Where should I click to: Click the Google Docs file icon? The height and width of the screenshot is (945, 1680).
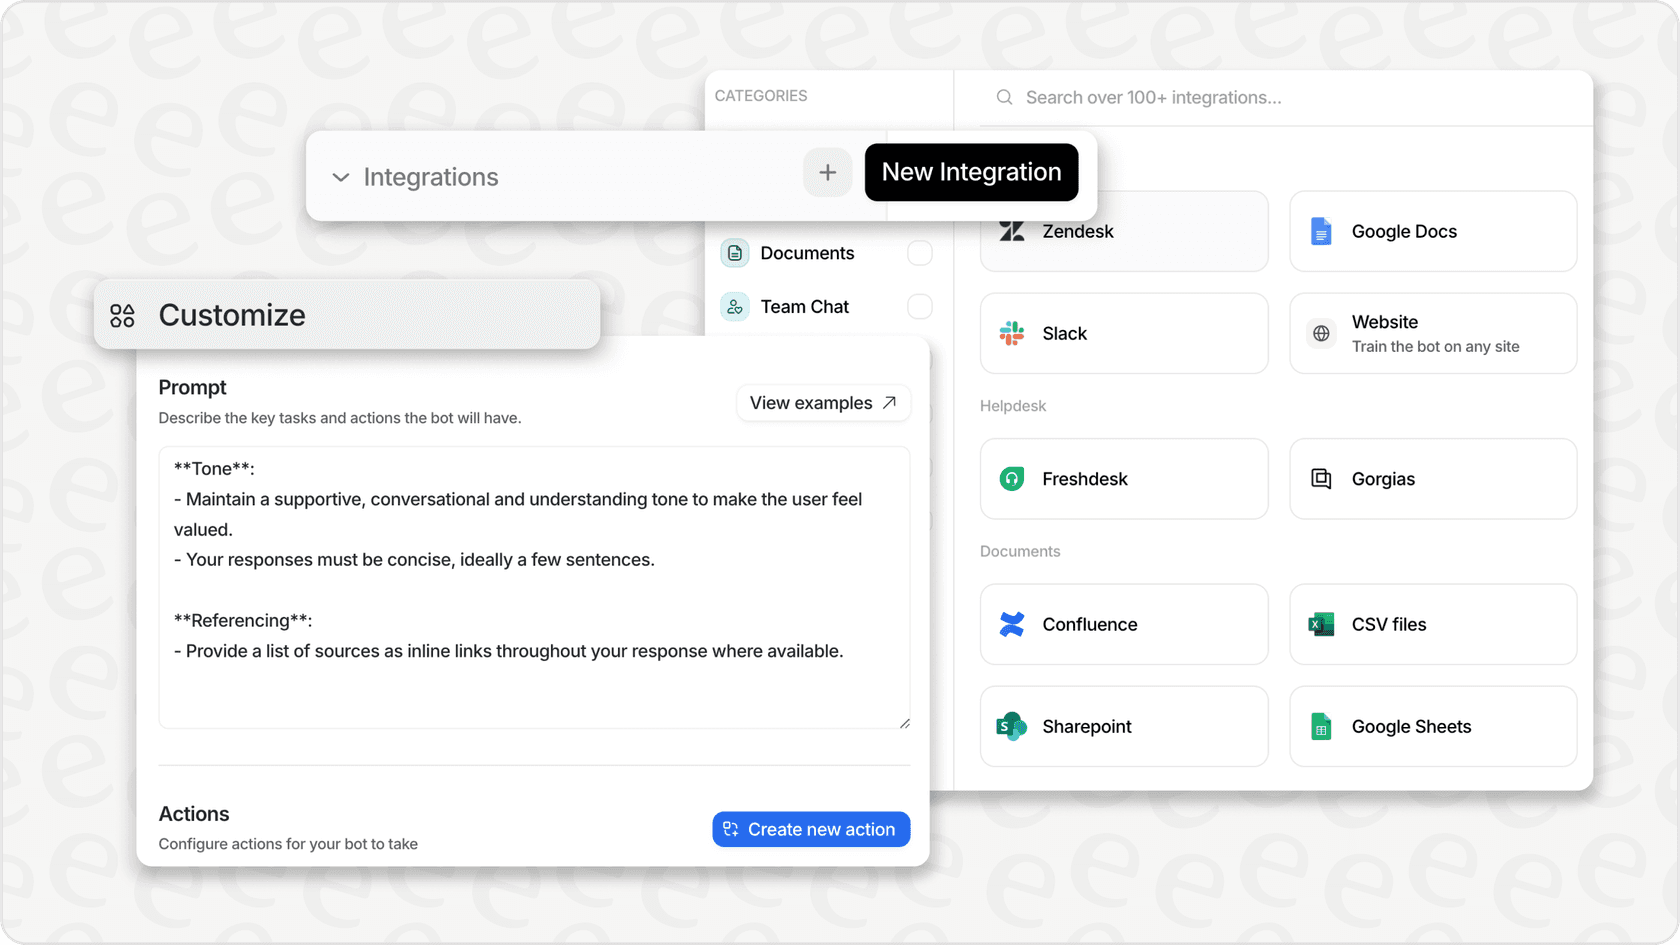[1321, 232]
